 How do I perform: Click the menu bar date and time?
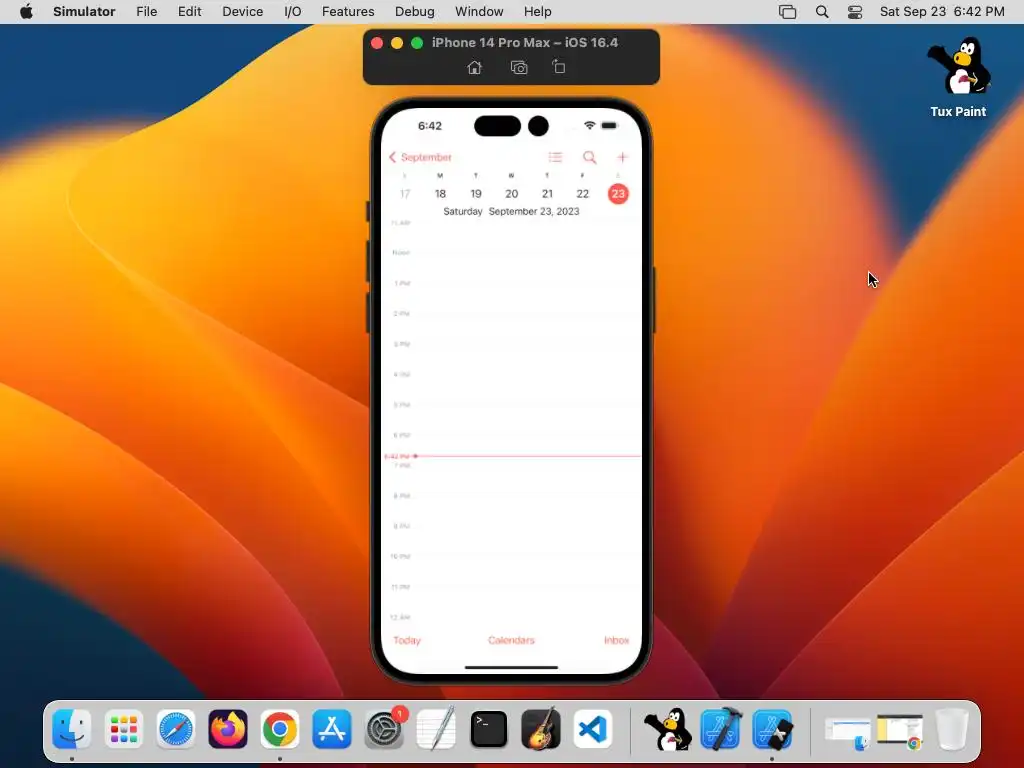(x=942, y=12)
